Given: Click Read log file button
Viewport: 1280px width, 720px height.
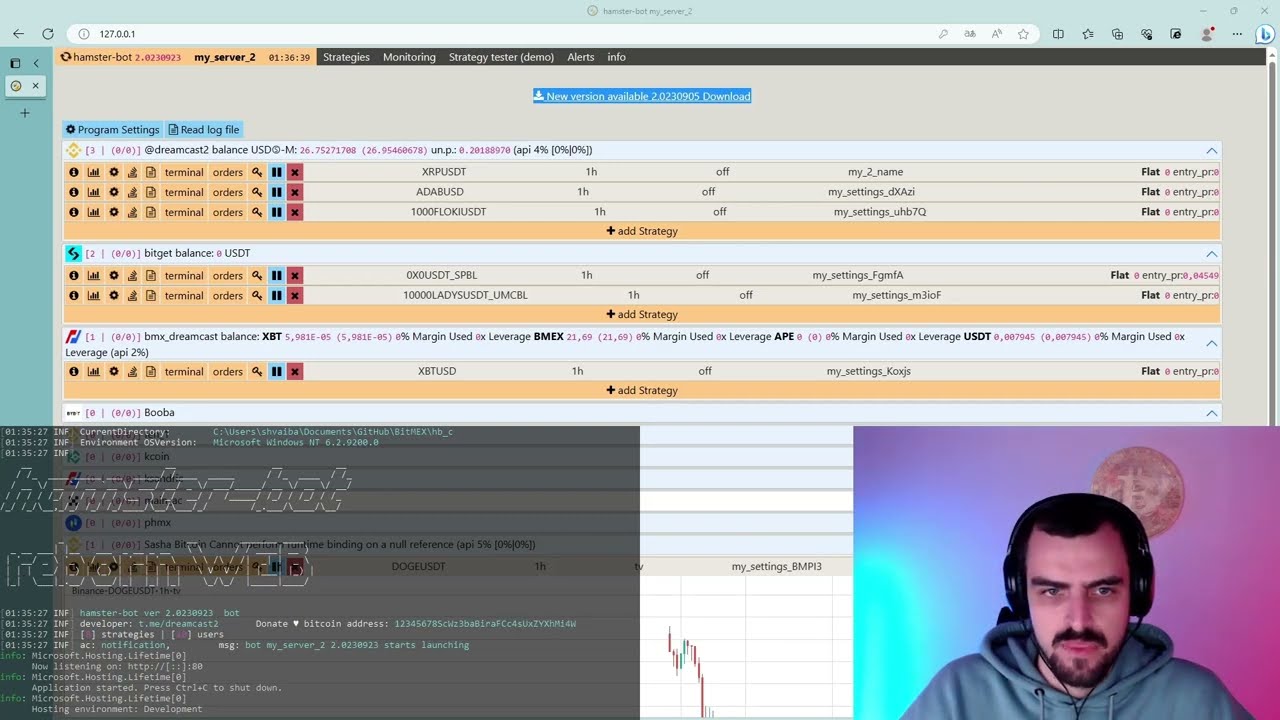Looking at the screenshot, I should click(204, 130).
